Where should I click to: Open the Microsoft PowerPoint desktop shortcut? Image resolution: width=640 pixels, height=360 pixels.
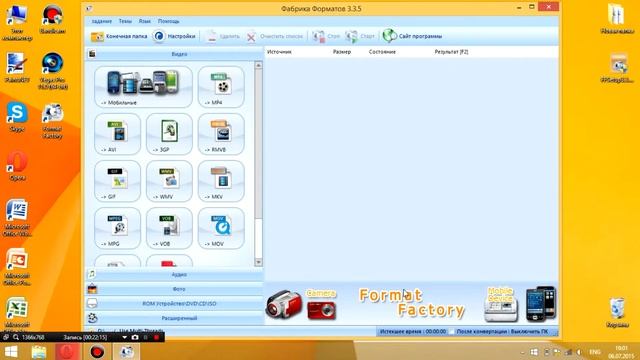click(x=17, y=267)
